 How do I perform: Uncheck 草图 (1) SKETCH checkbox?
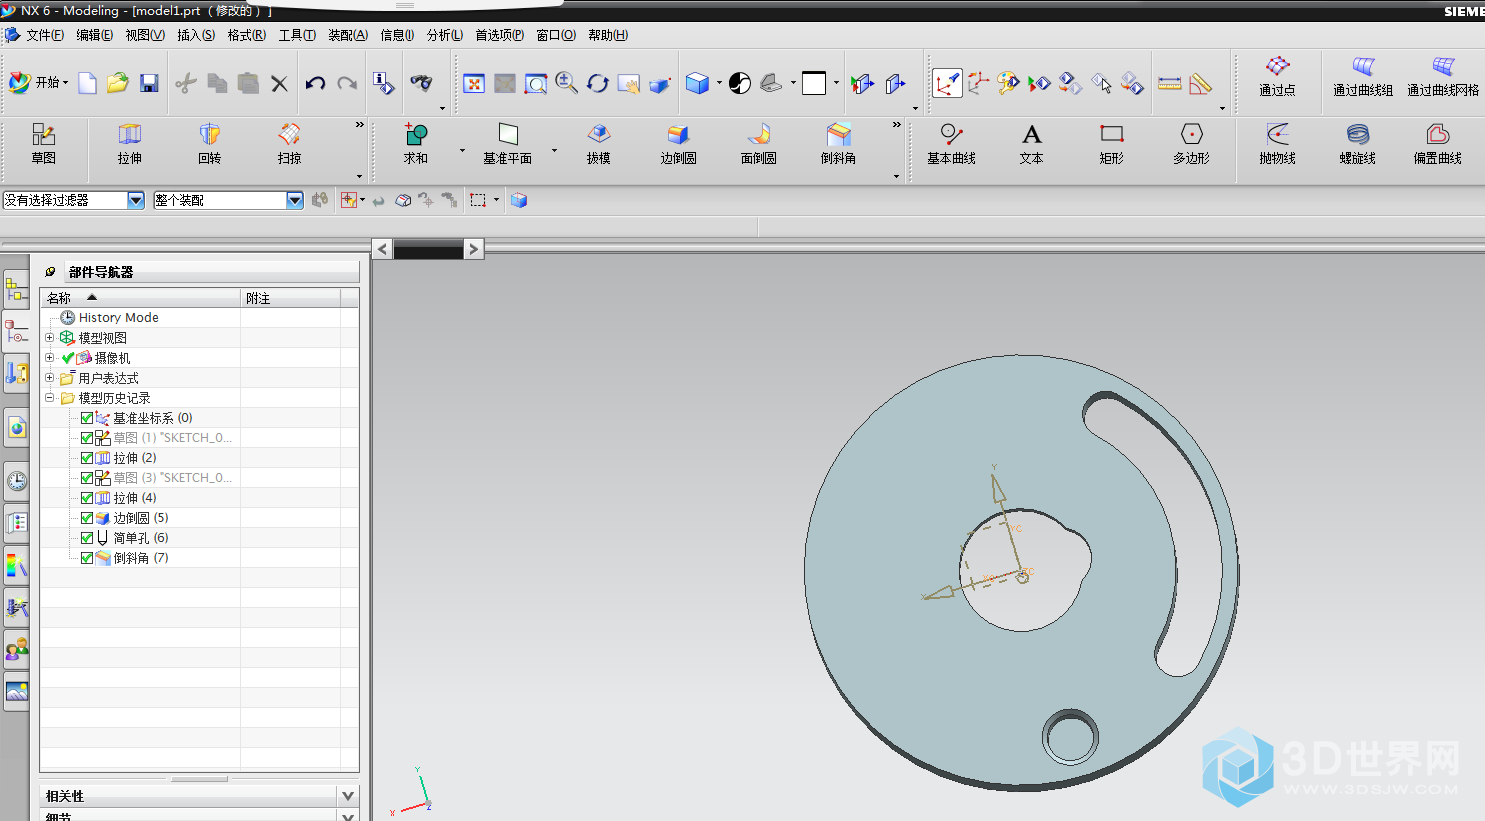[x=87, y=438]
